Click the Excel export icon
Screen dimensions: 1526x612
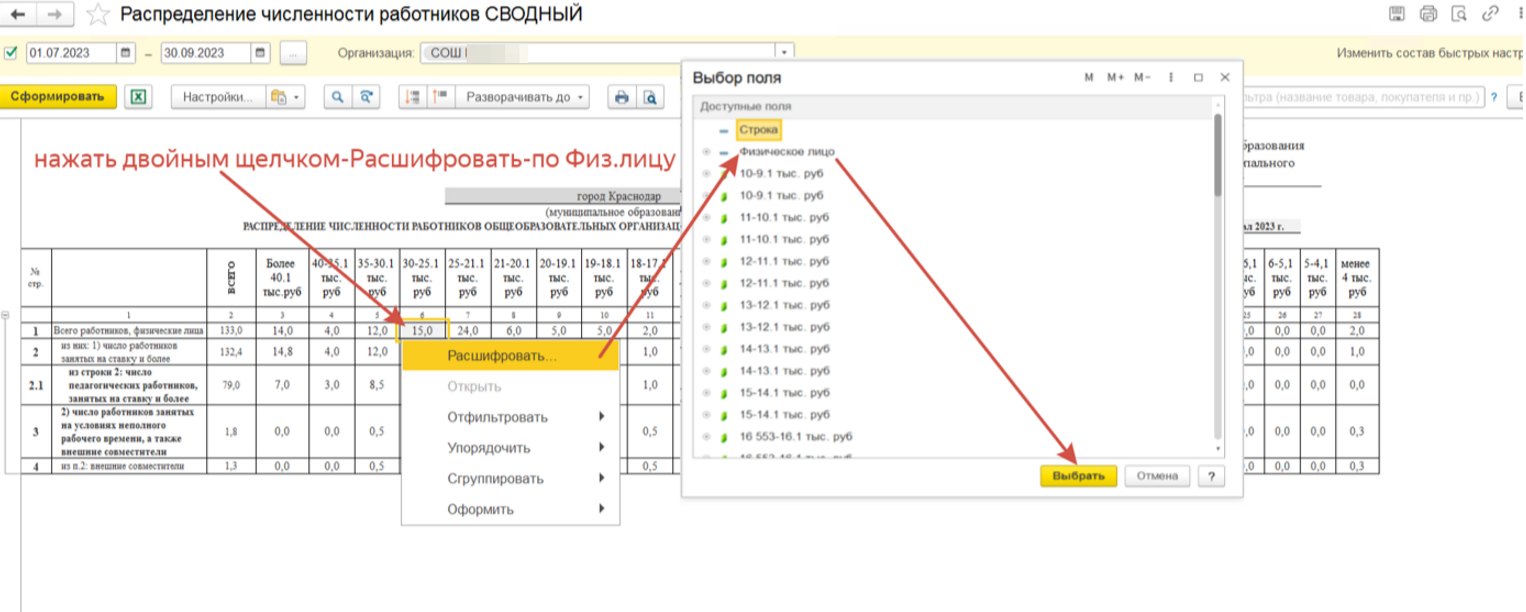140,97
